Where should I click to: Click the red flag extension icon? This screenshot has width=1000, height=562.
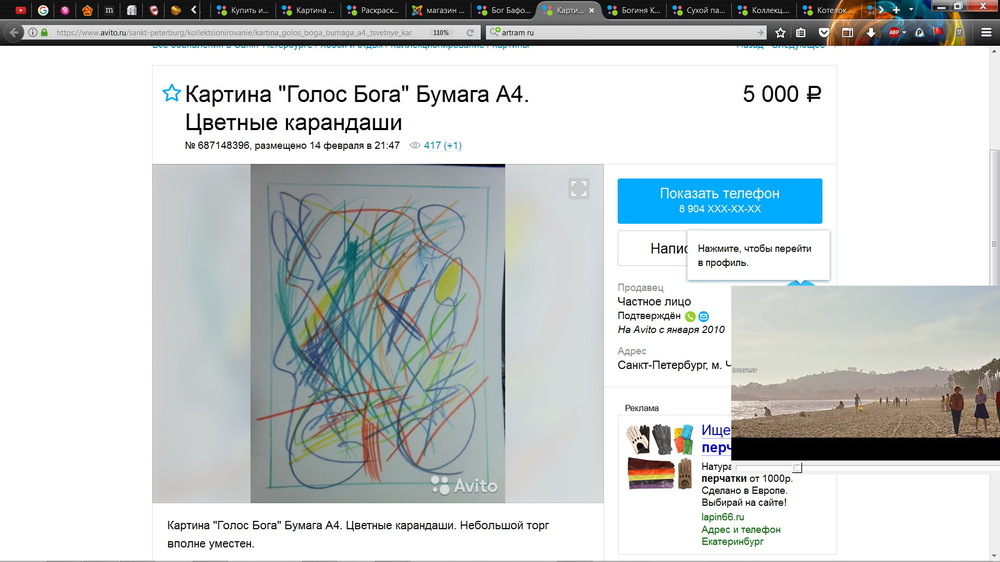(x=938, y=32)
